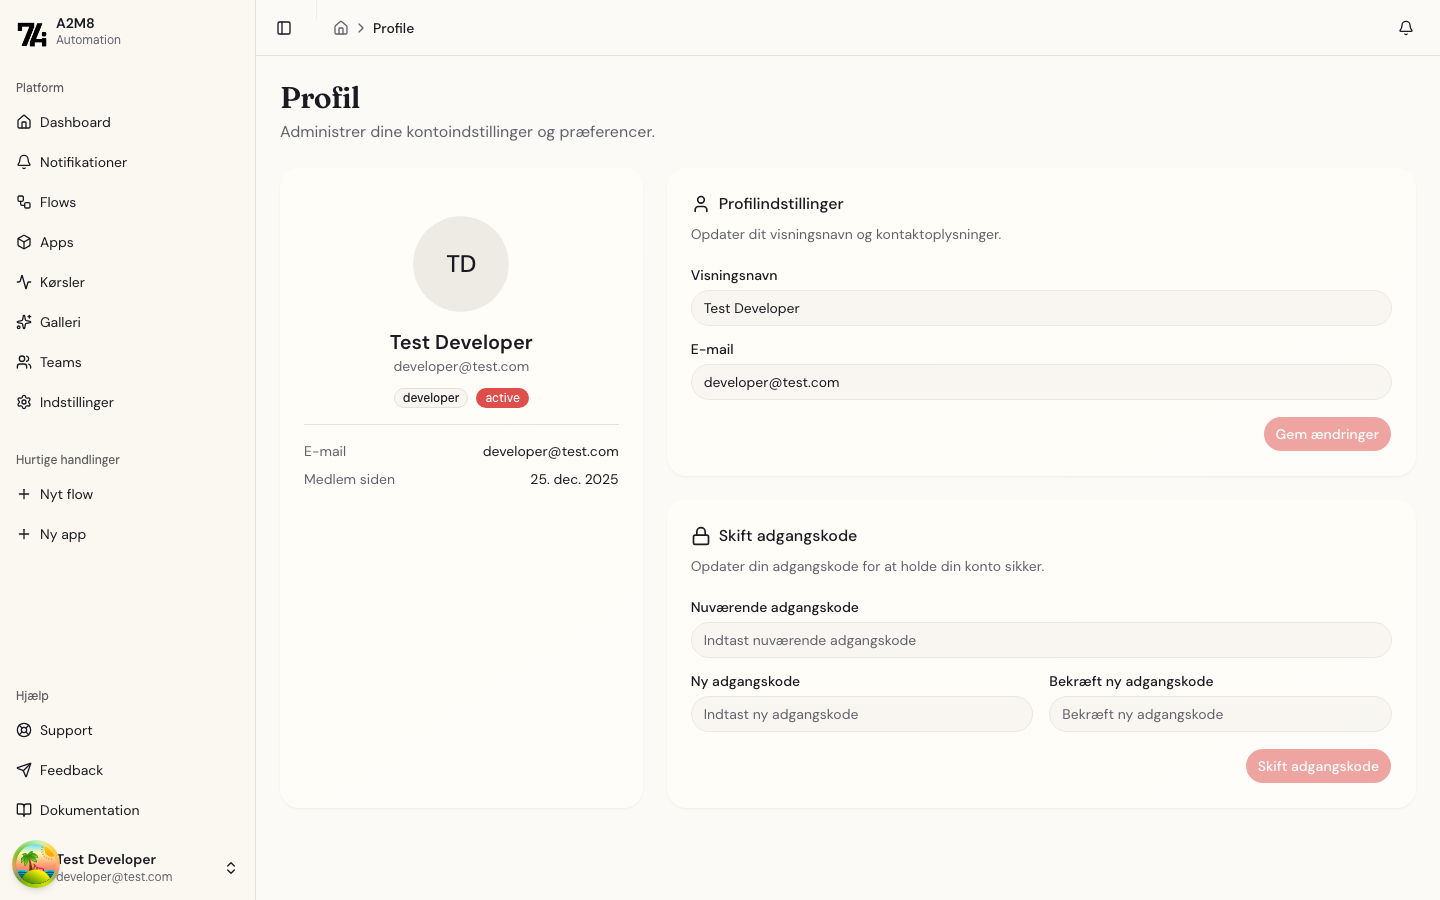This screenshot has height=900, width=1440.
Task: Open the Support help link
Action: pos(66,730)
